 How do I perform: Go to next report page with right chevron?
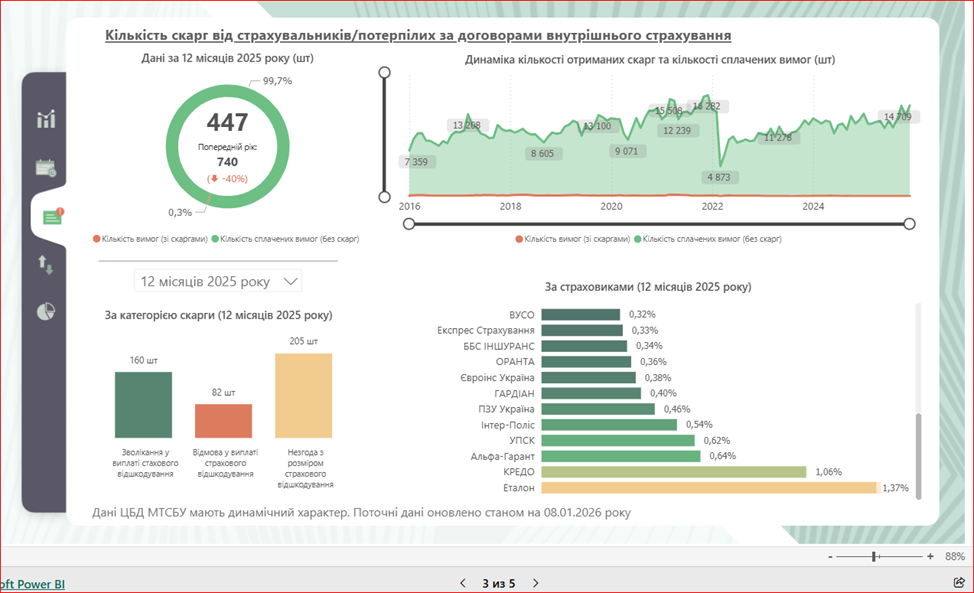[x=536, y=583]
